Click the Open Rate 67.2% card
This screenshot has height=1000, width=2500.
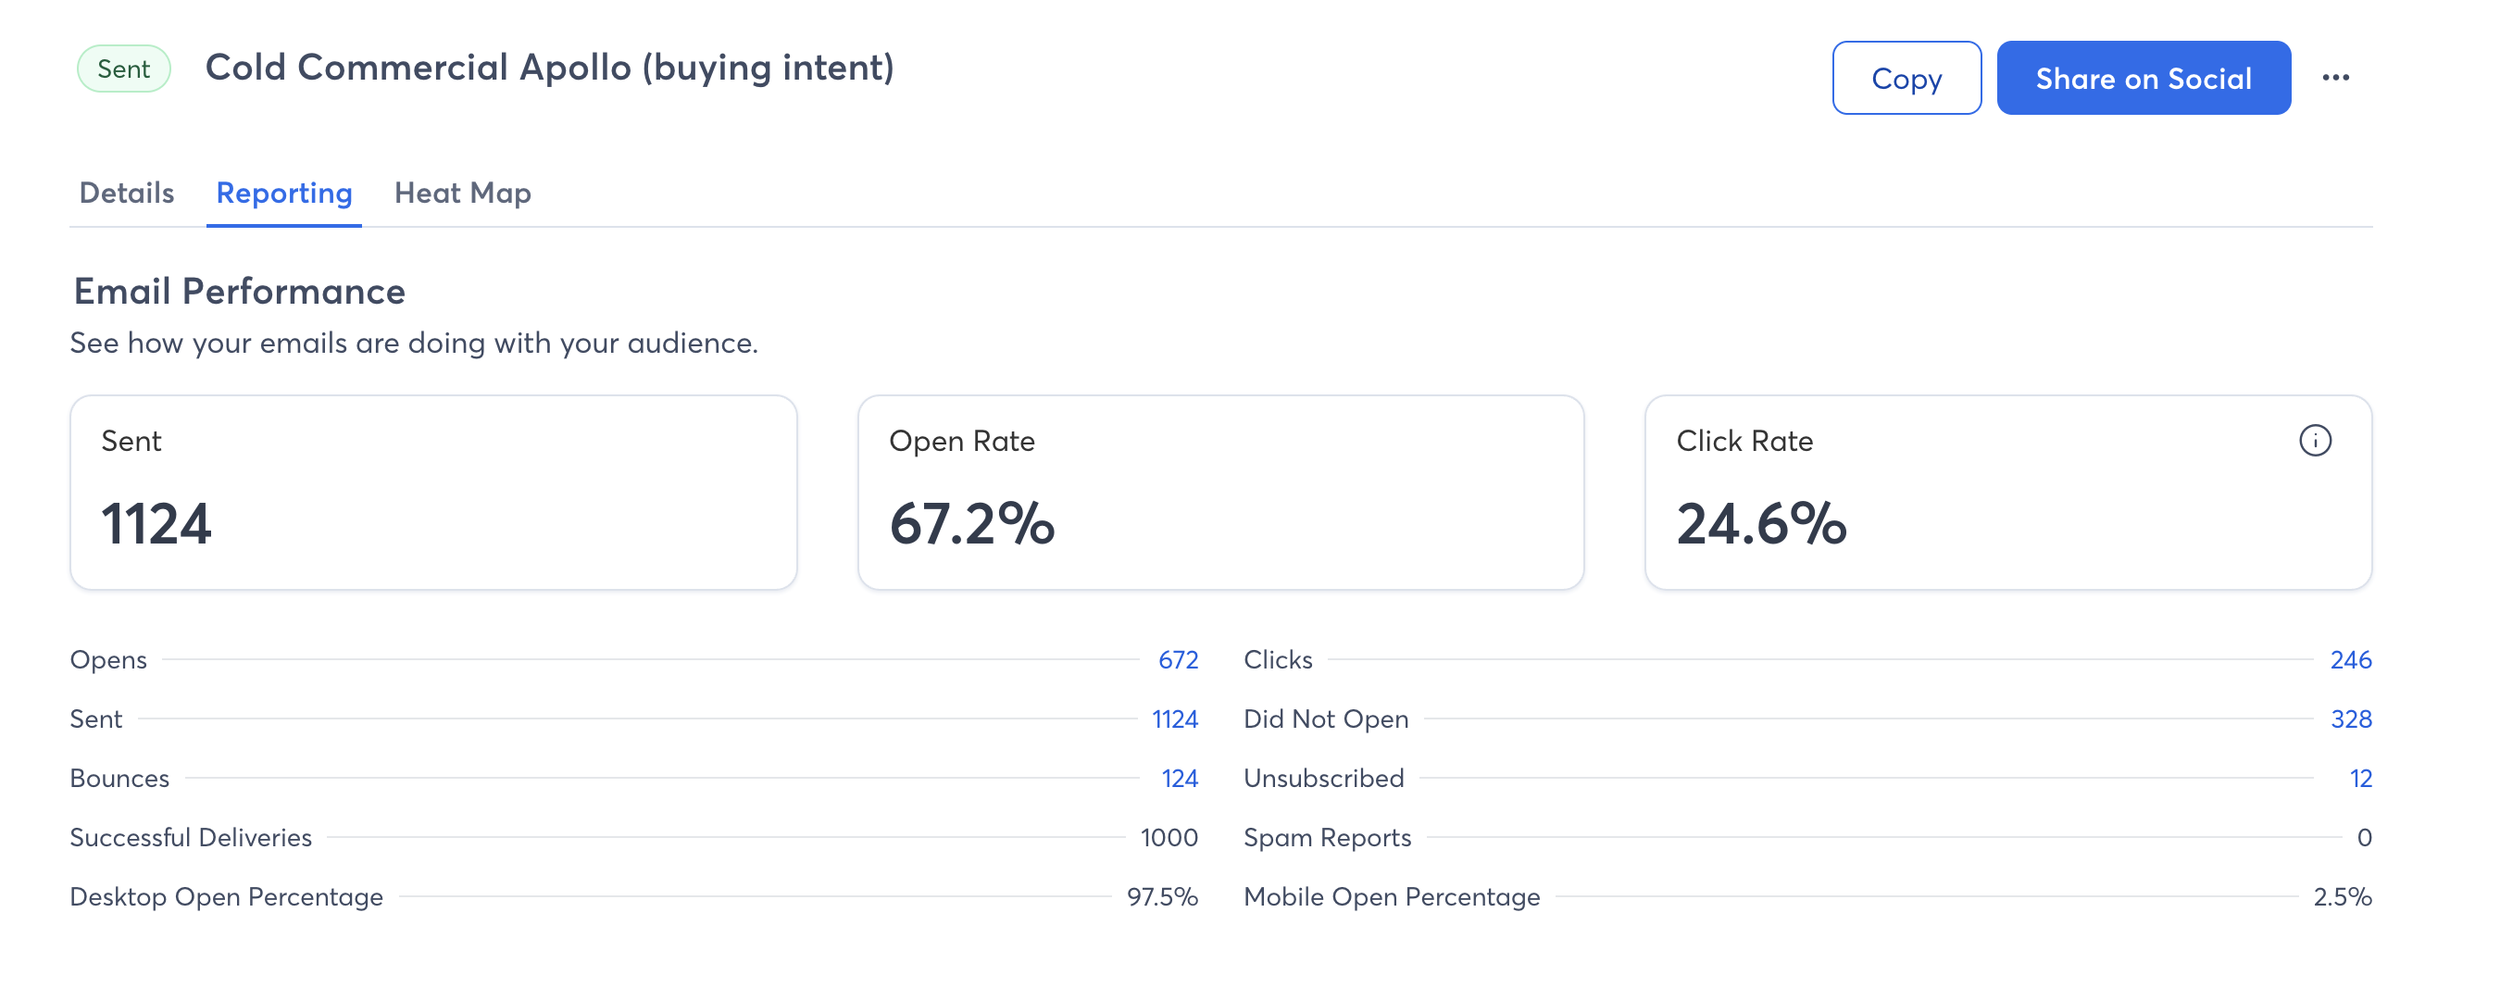(x=1220, y=492)
